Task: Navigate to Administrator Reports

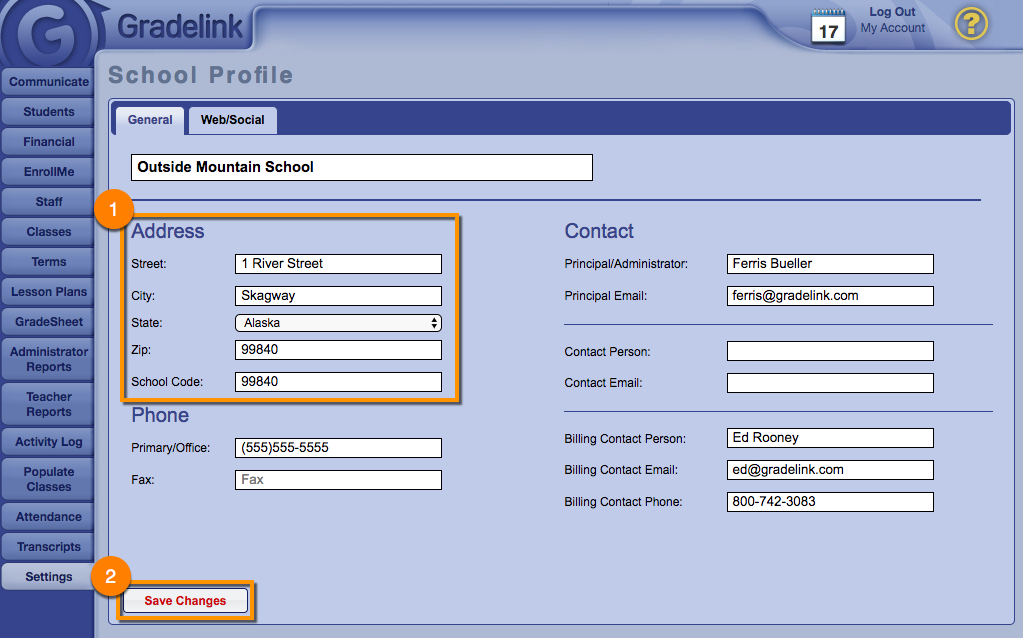Action: 49,359
